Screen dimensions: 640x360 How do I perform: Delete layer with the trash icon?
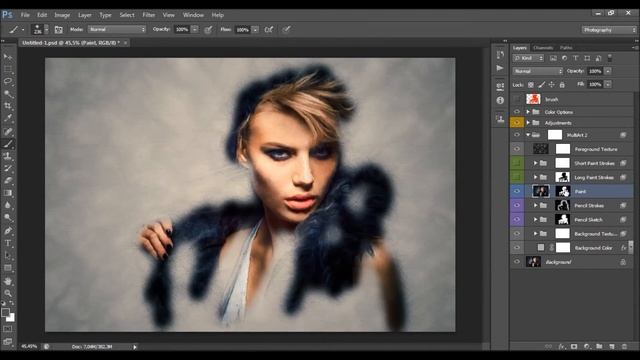click(624, 347)
